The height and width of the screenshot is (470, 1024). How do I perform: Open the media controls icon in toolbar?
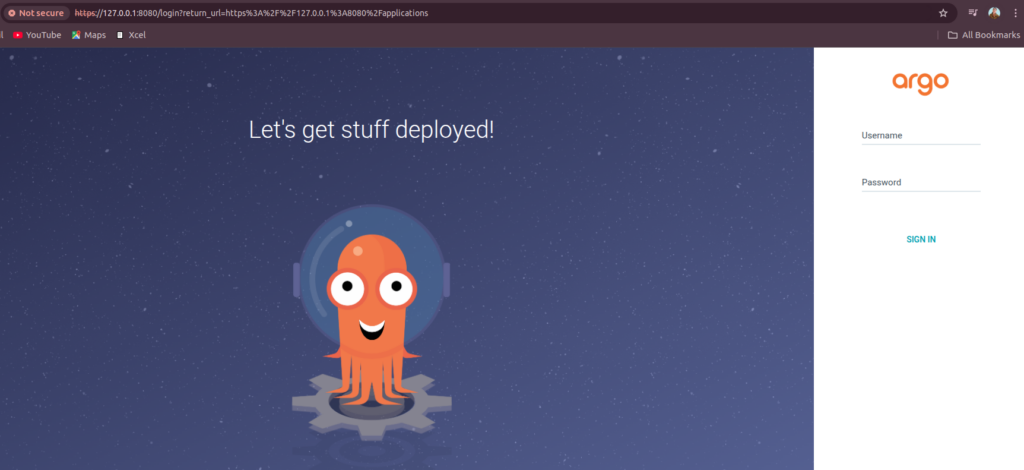[x=972, y=13]
